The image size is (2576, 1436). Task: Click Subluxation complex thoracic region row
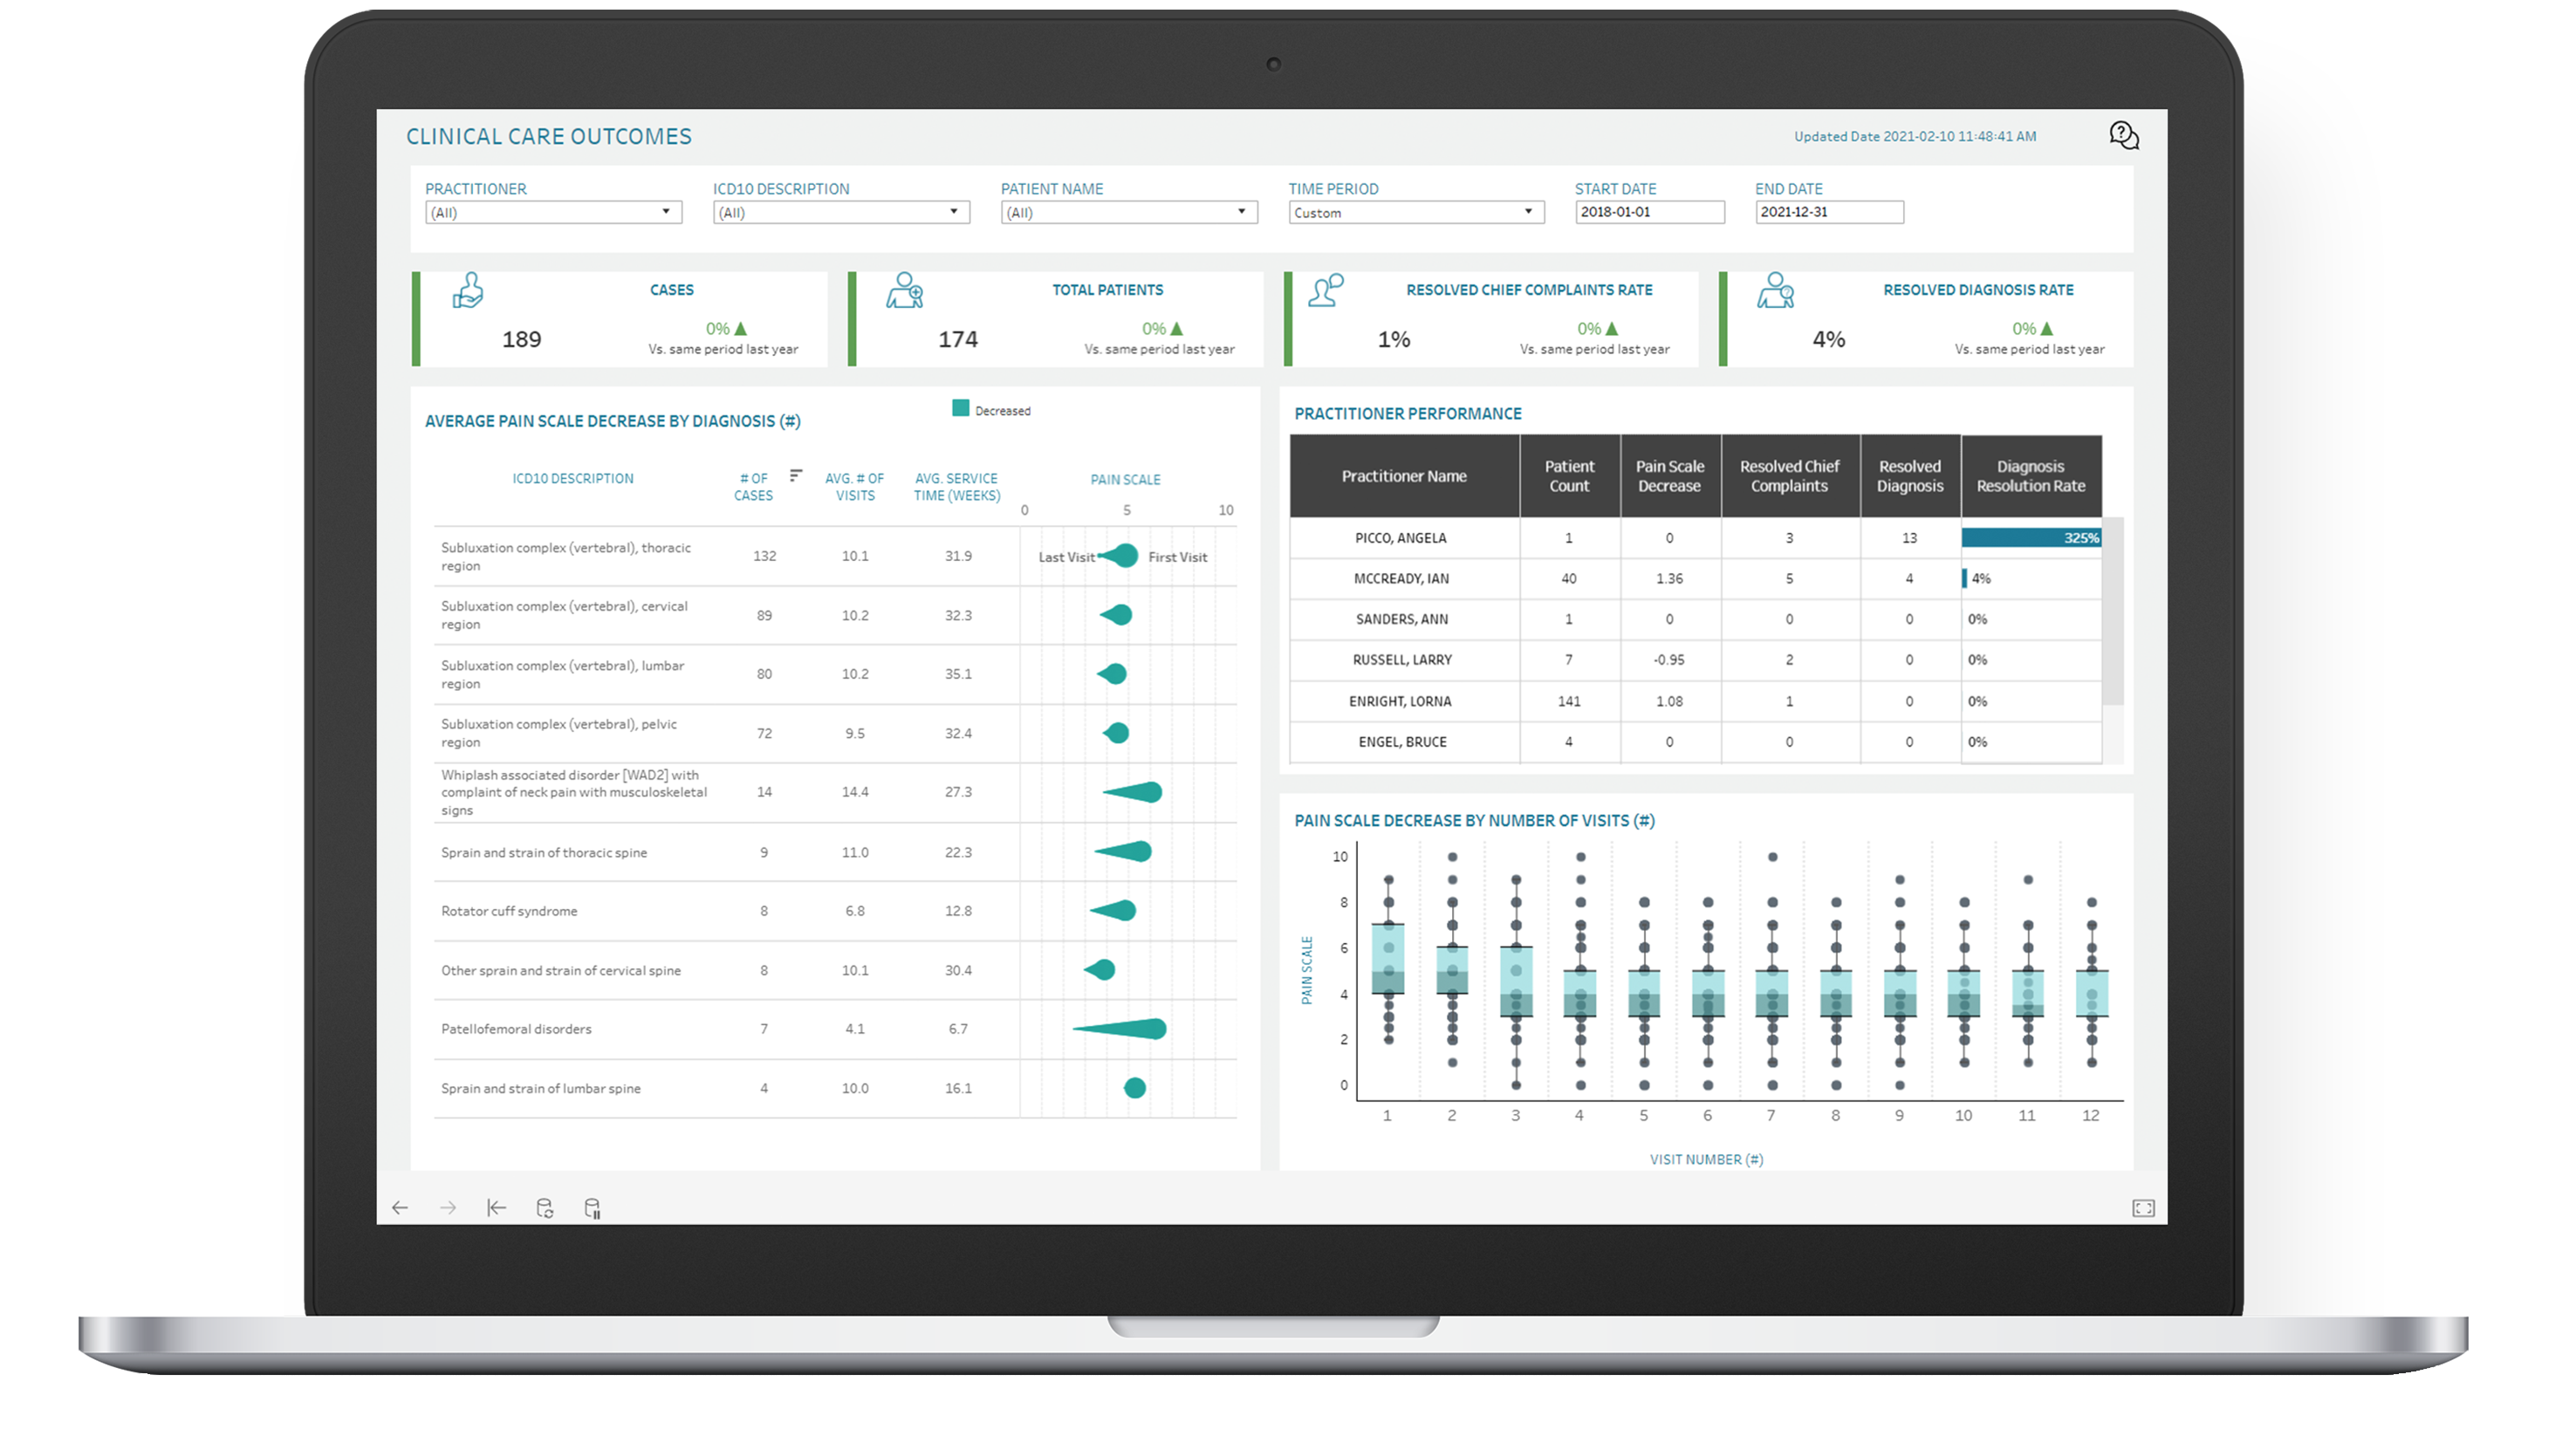835,556
